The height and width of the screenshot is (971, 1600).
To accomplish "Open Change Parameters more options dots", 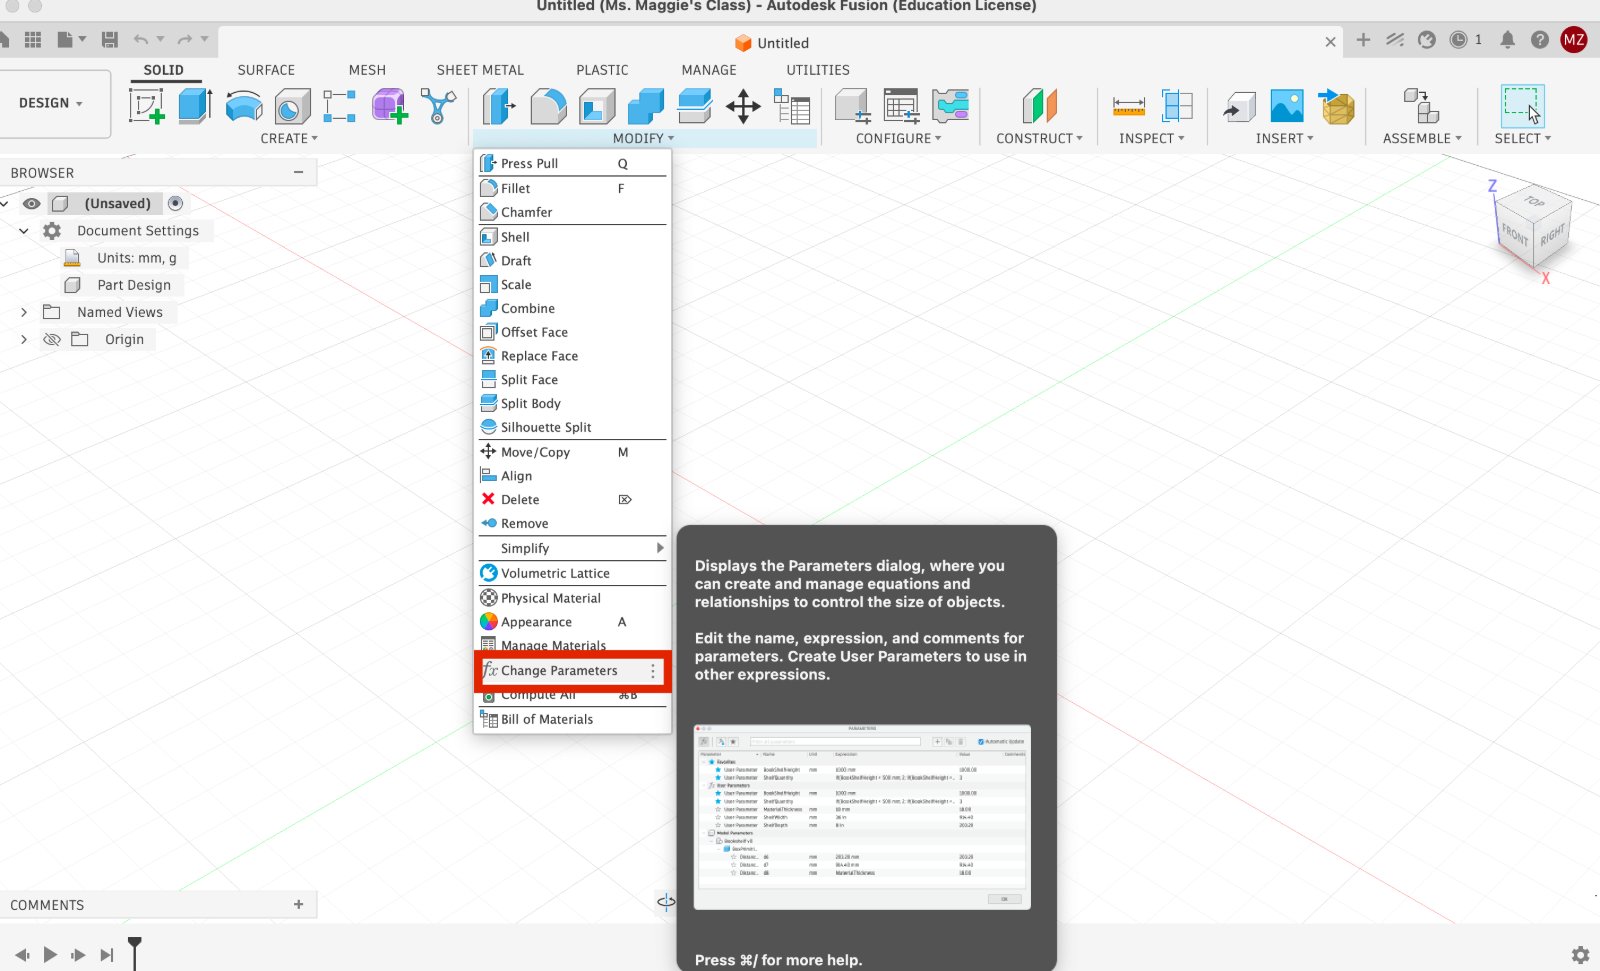I will tap(653, 671).
